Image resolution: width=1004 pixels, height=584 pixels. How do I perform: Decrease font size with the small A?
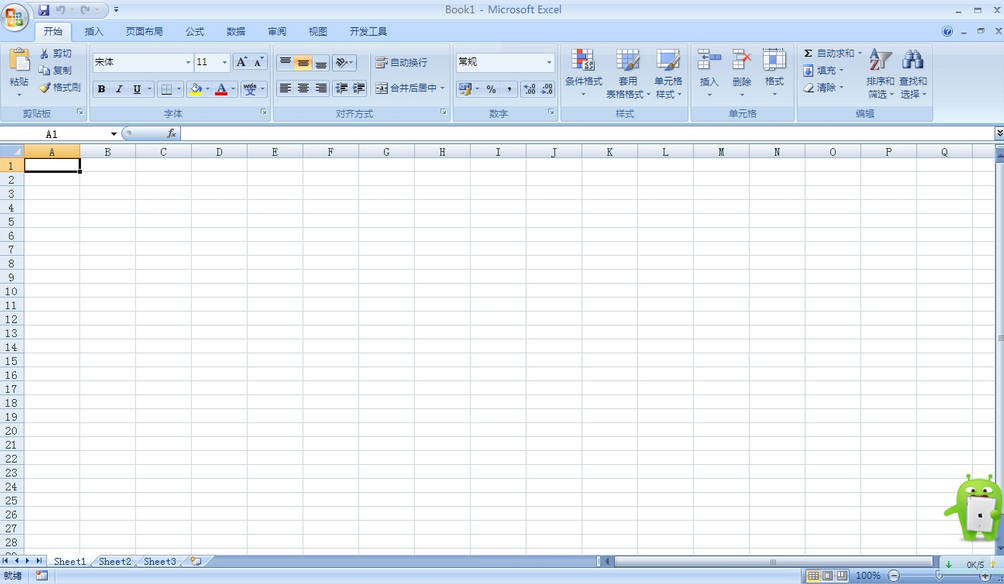point(259,62)
